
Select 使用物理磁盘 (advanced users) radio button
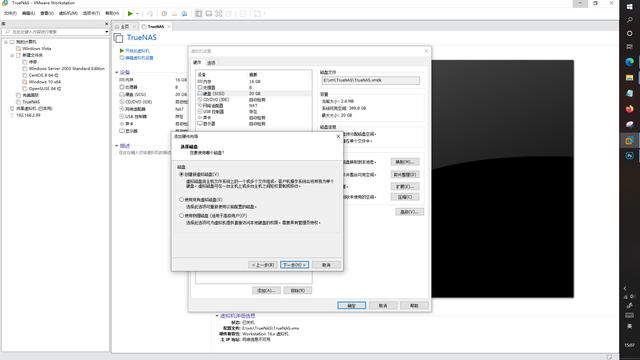click(x=182, y=216)
